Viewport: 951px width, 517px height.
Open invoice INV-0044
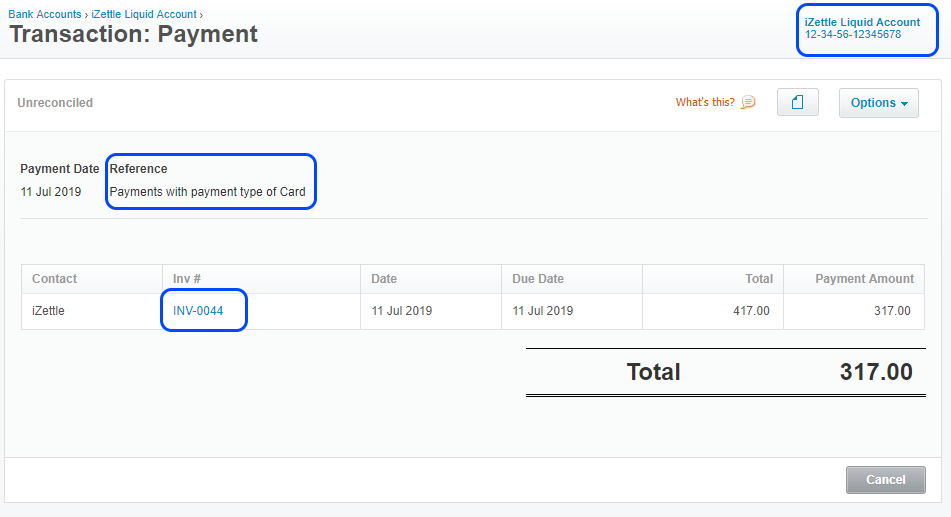198,311
